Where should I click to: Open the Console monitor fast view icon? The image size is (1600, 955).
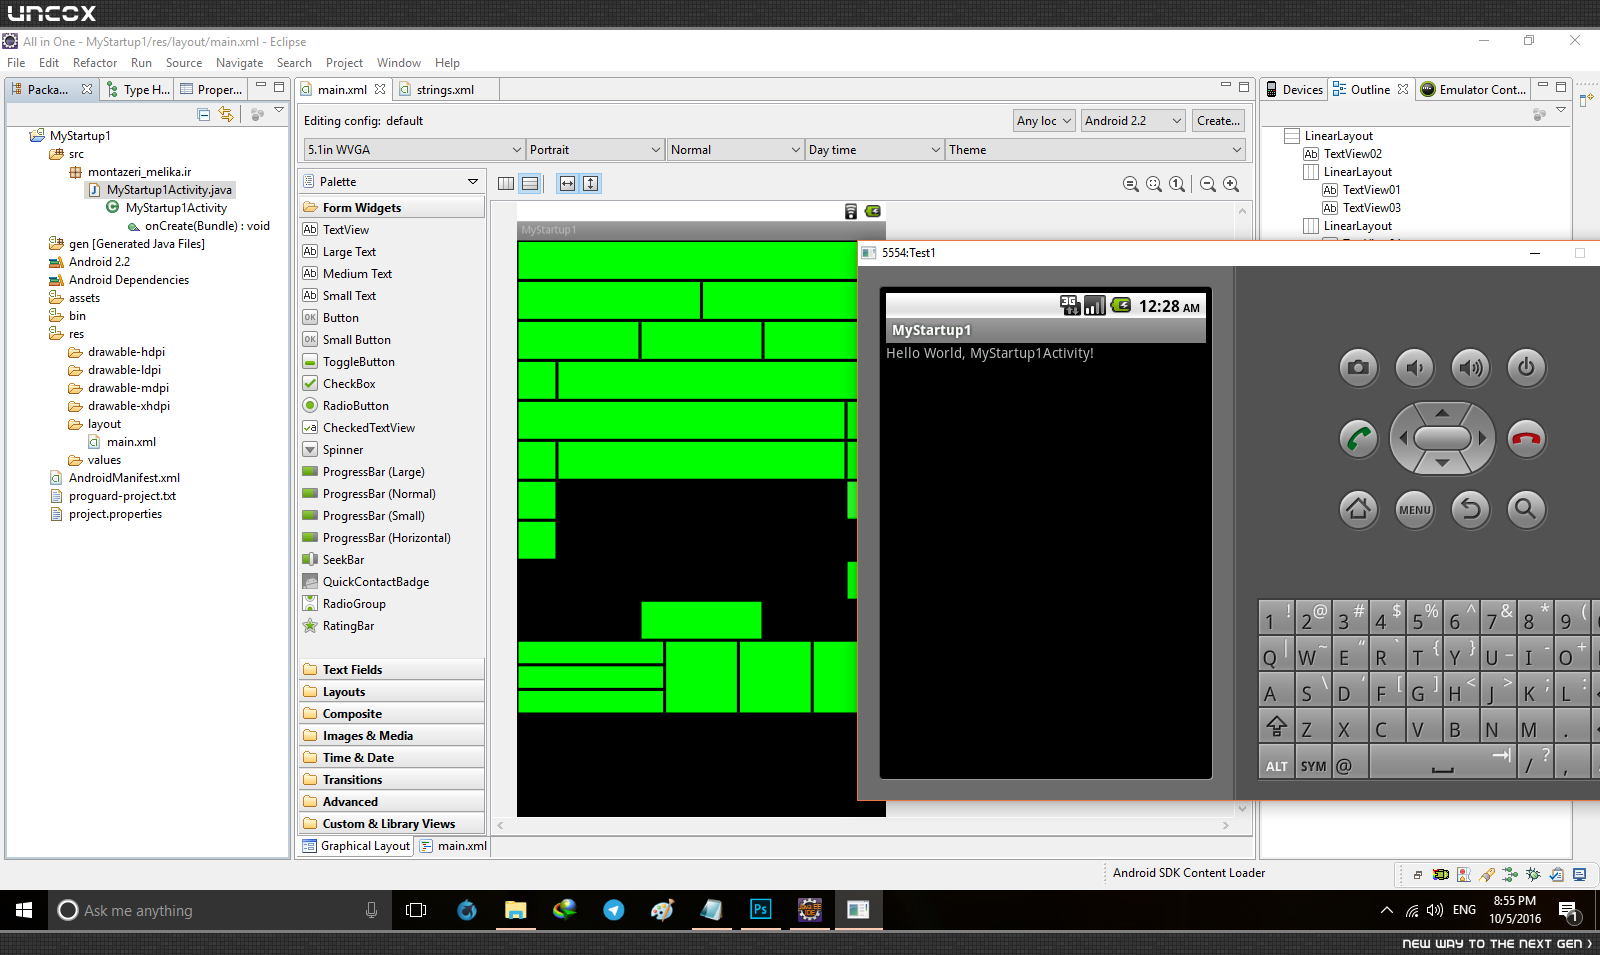1579,874
